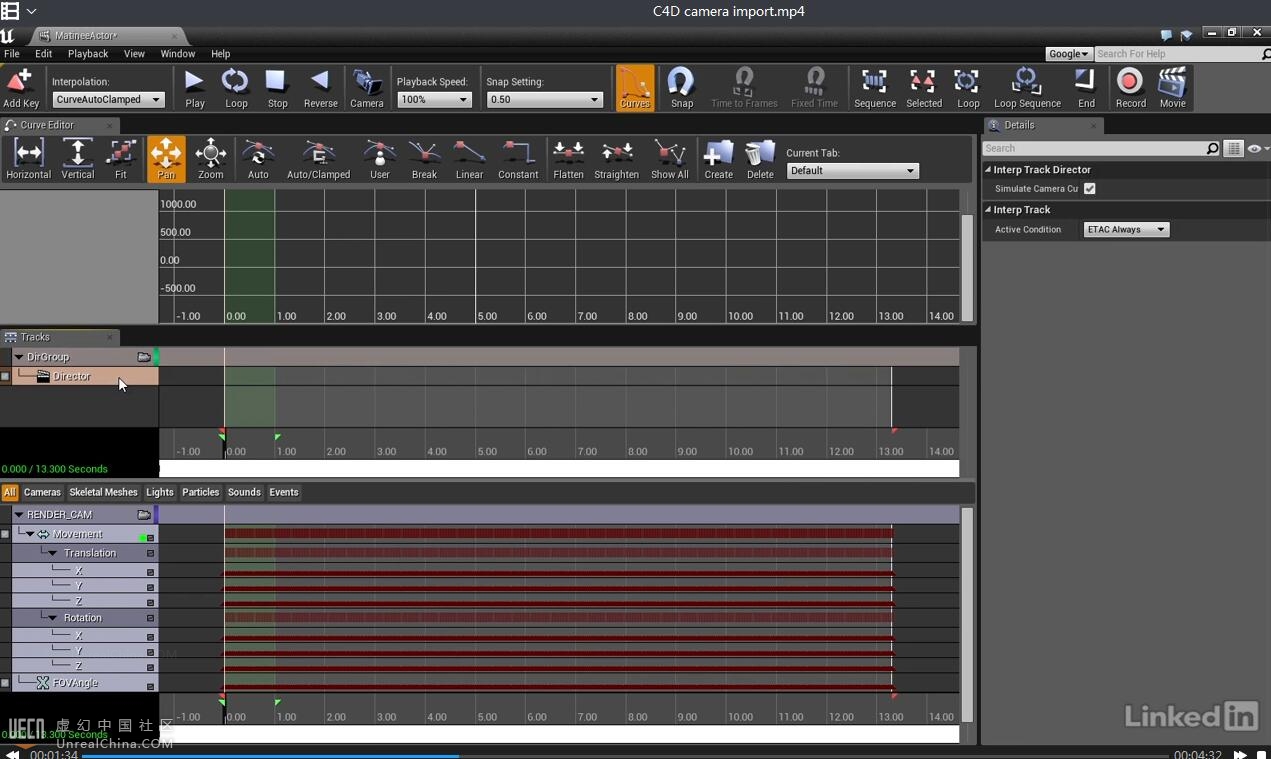Image resolution: width=1271 pixels, height=759 pixels.
Task: Fit curves Horizontal in Curve Editor
Action: tap(28, 160)
